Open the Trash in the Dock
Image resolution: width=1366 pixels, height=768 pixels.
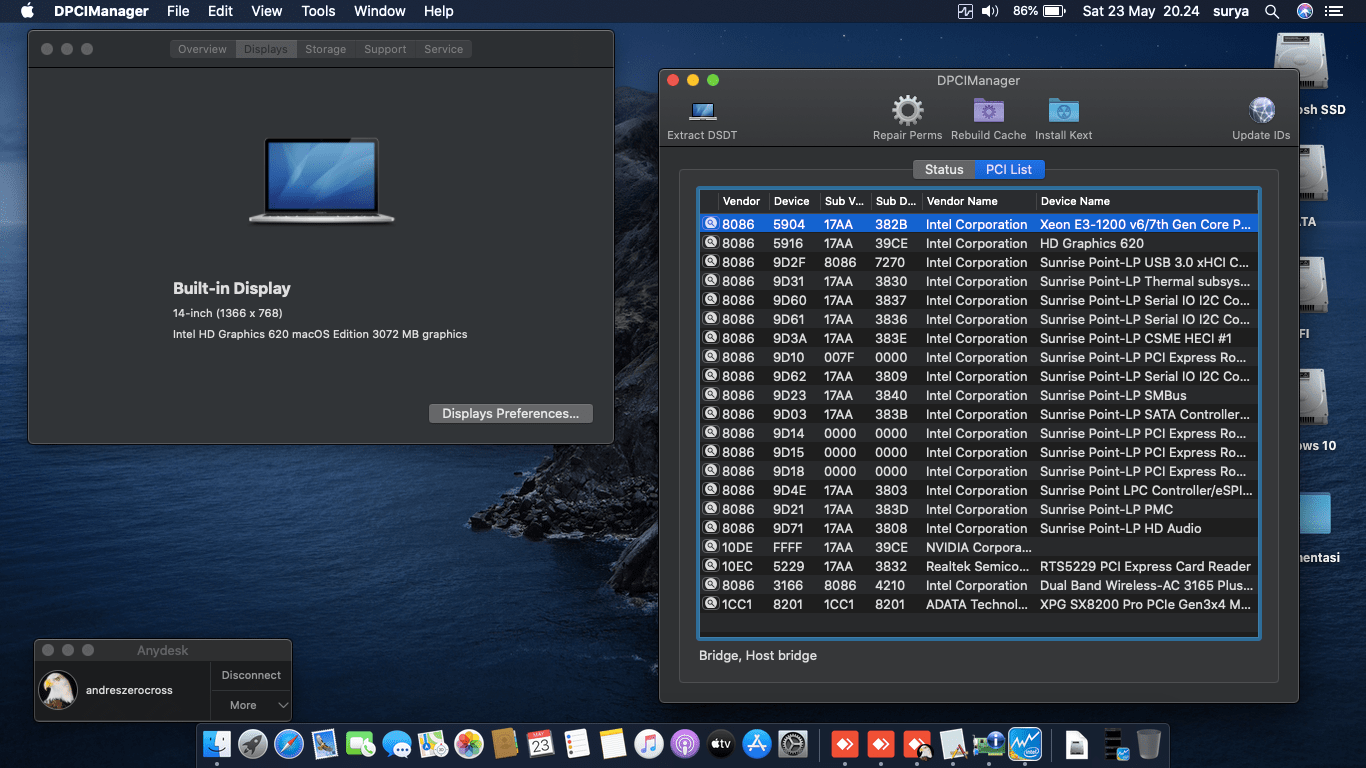(1149, 744)
